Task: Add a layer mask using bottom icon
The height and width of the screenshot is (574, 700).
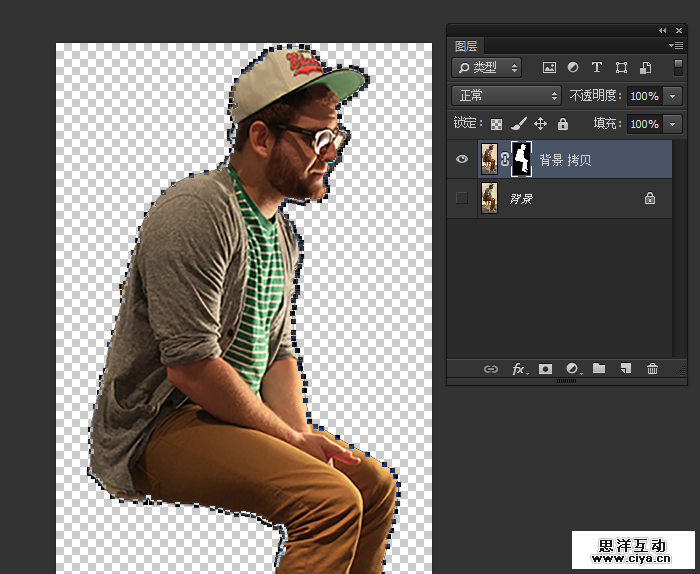Action: point(545,369)
